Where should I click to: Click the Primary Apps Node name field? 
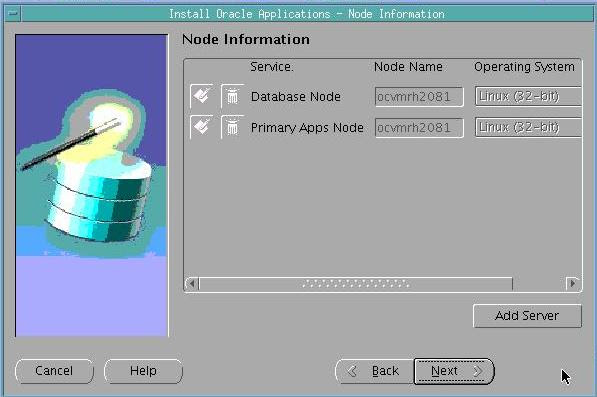tap(419, 128)
